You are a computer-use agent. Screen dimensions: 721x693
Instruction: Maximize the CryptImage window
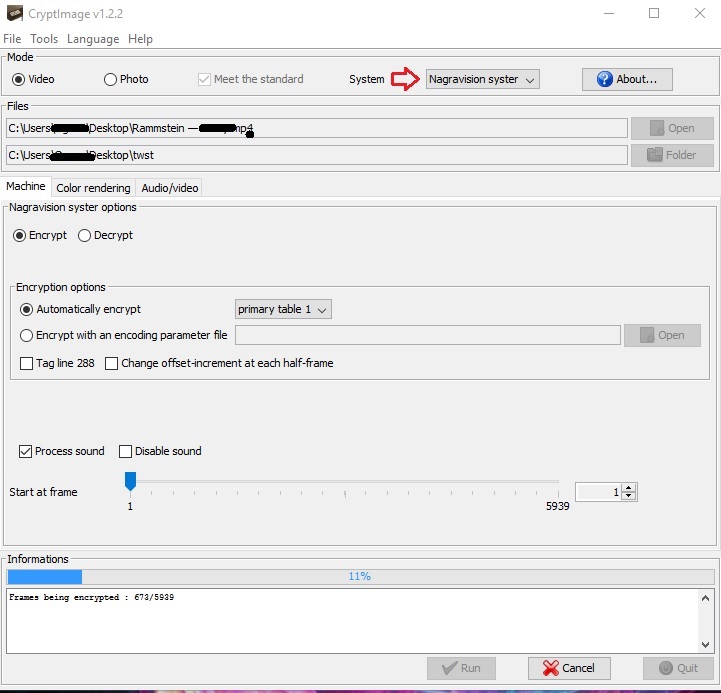pyautogui.click(x=654, y=13)
